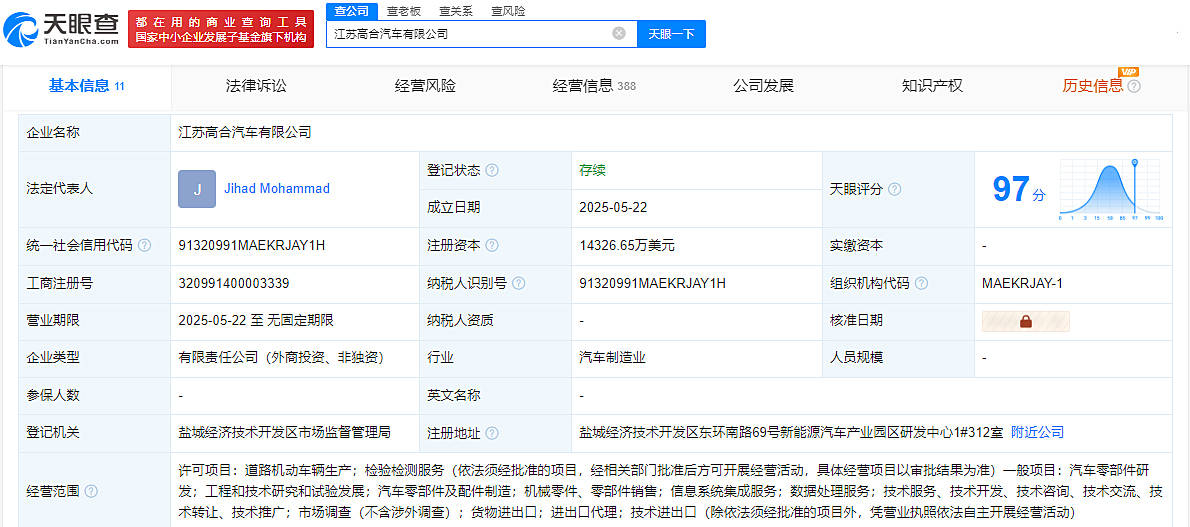Open the 知识产权 tab
Screen dimensions: 1190x527
[932, 86]
